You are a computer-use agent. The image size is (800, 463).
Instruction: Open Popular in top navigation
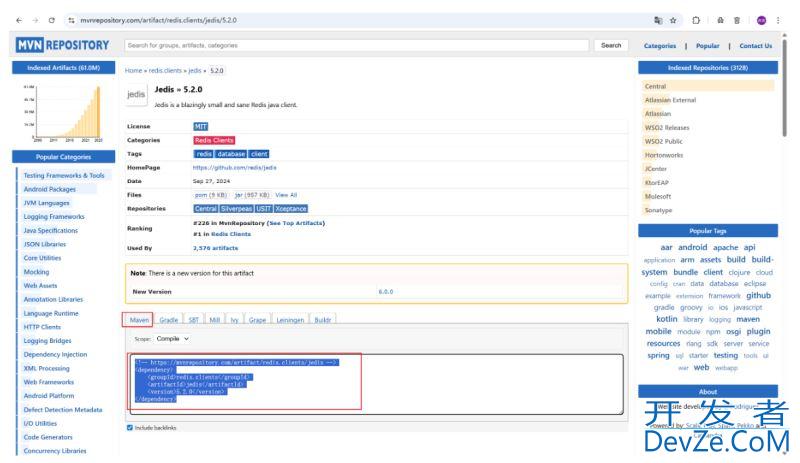[x=708, y=46]
